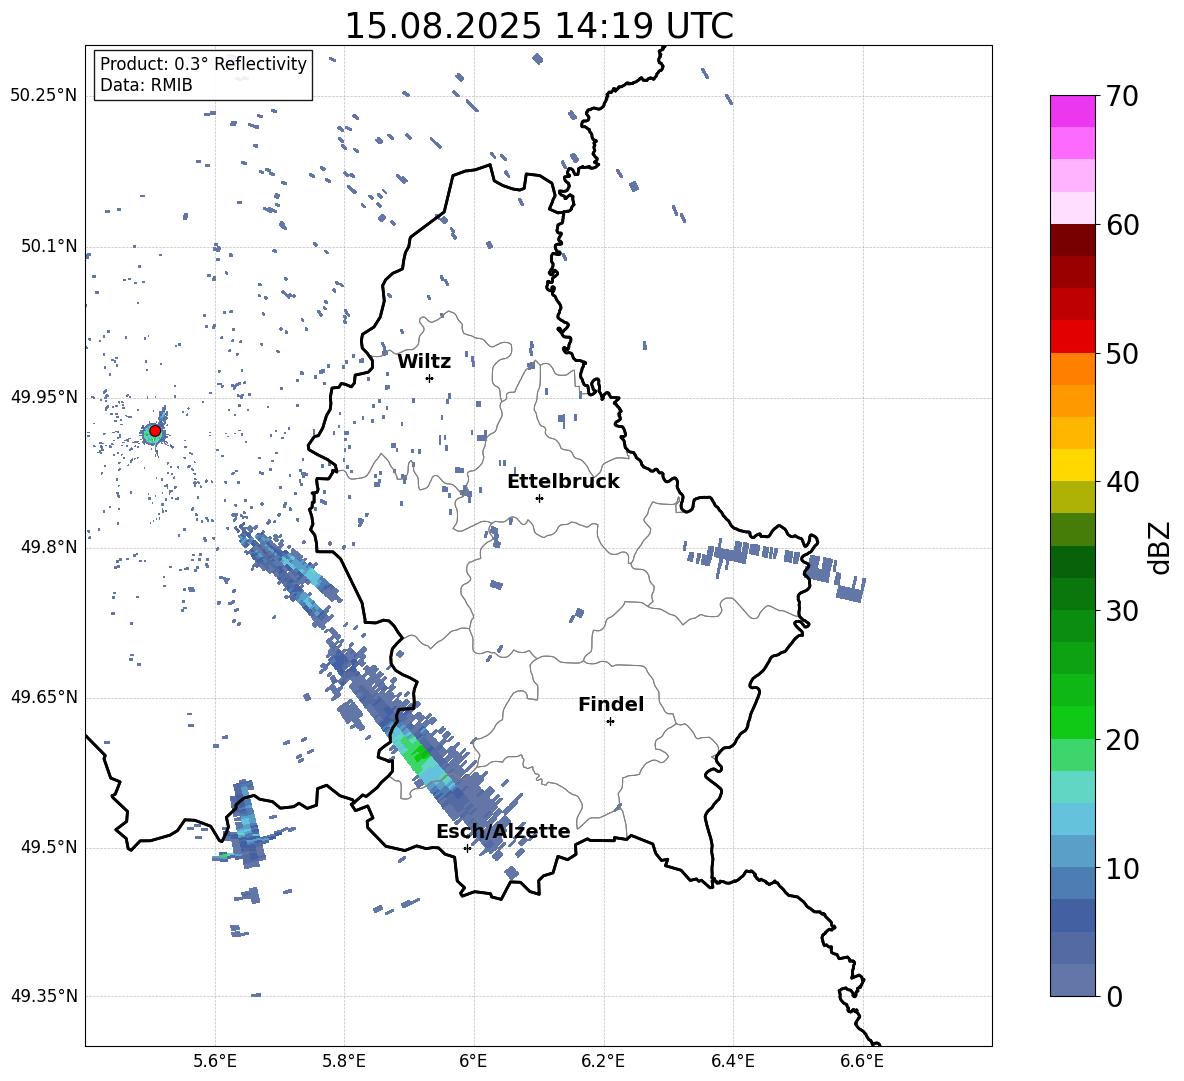Click the 50 value on the colorbar
This screenshot has width=1184, height=1081.
1122,353
